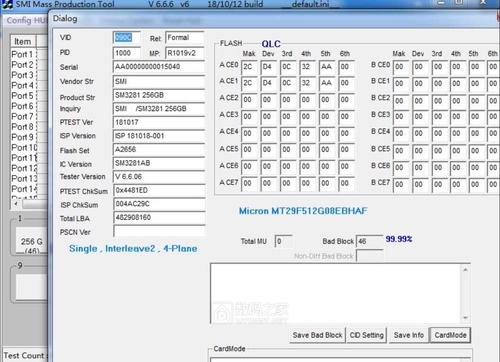
Task: Click the ISP ChkSum field
Action: click(x=159, y=204)
